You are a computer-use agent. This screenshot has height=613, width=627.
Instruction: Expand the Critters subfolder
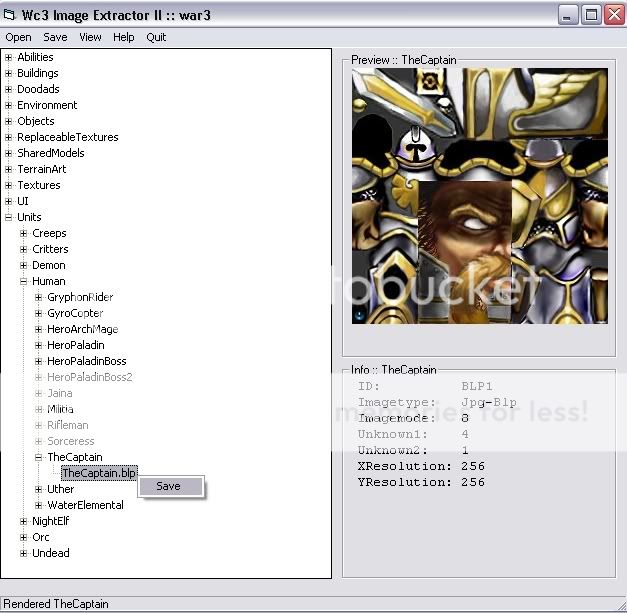24,250
